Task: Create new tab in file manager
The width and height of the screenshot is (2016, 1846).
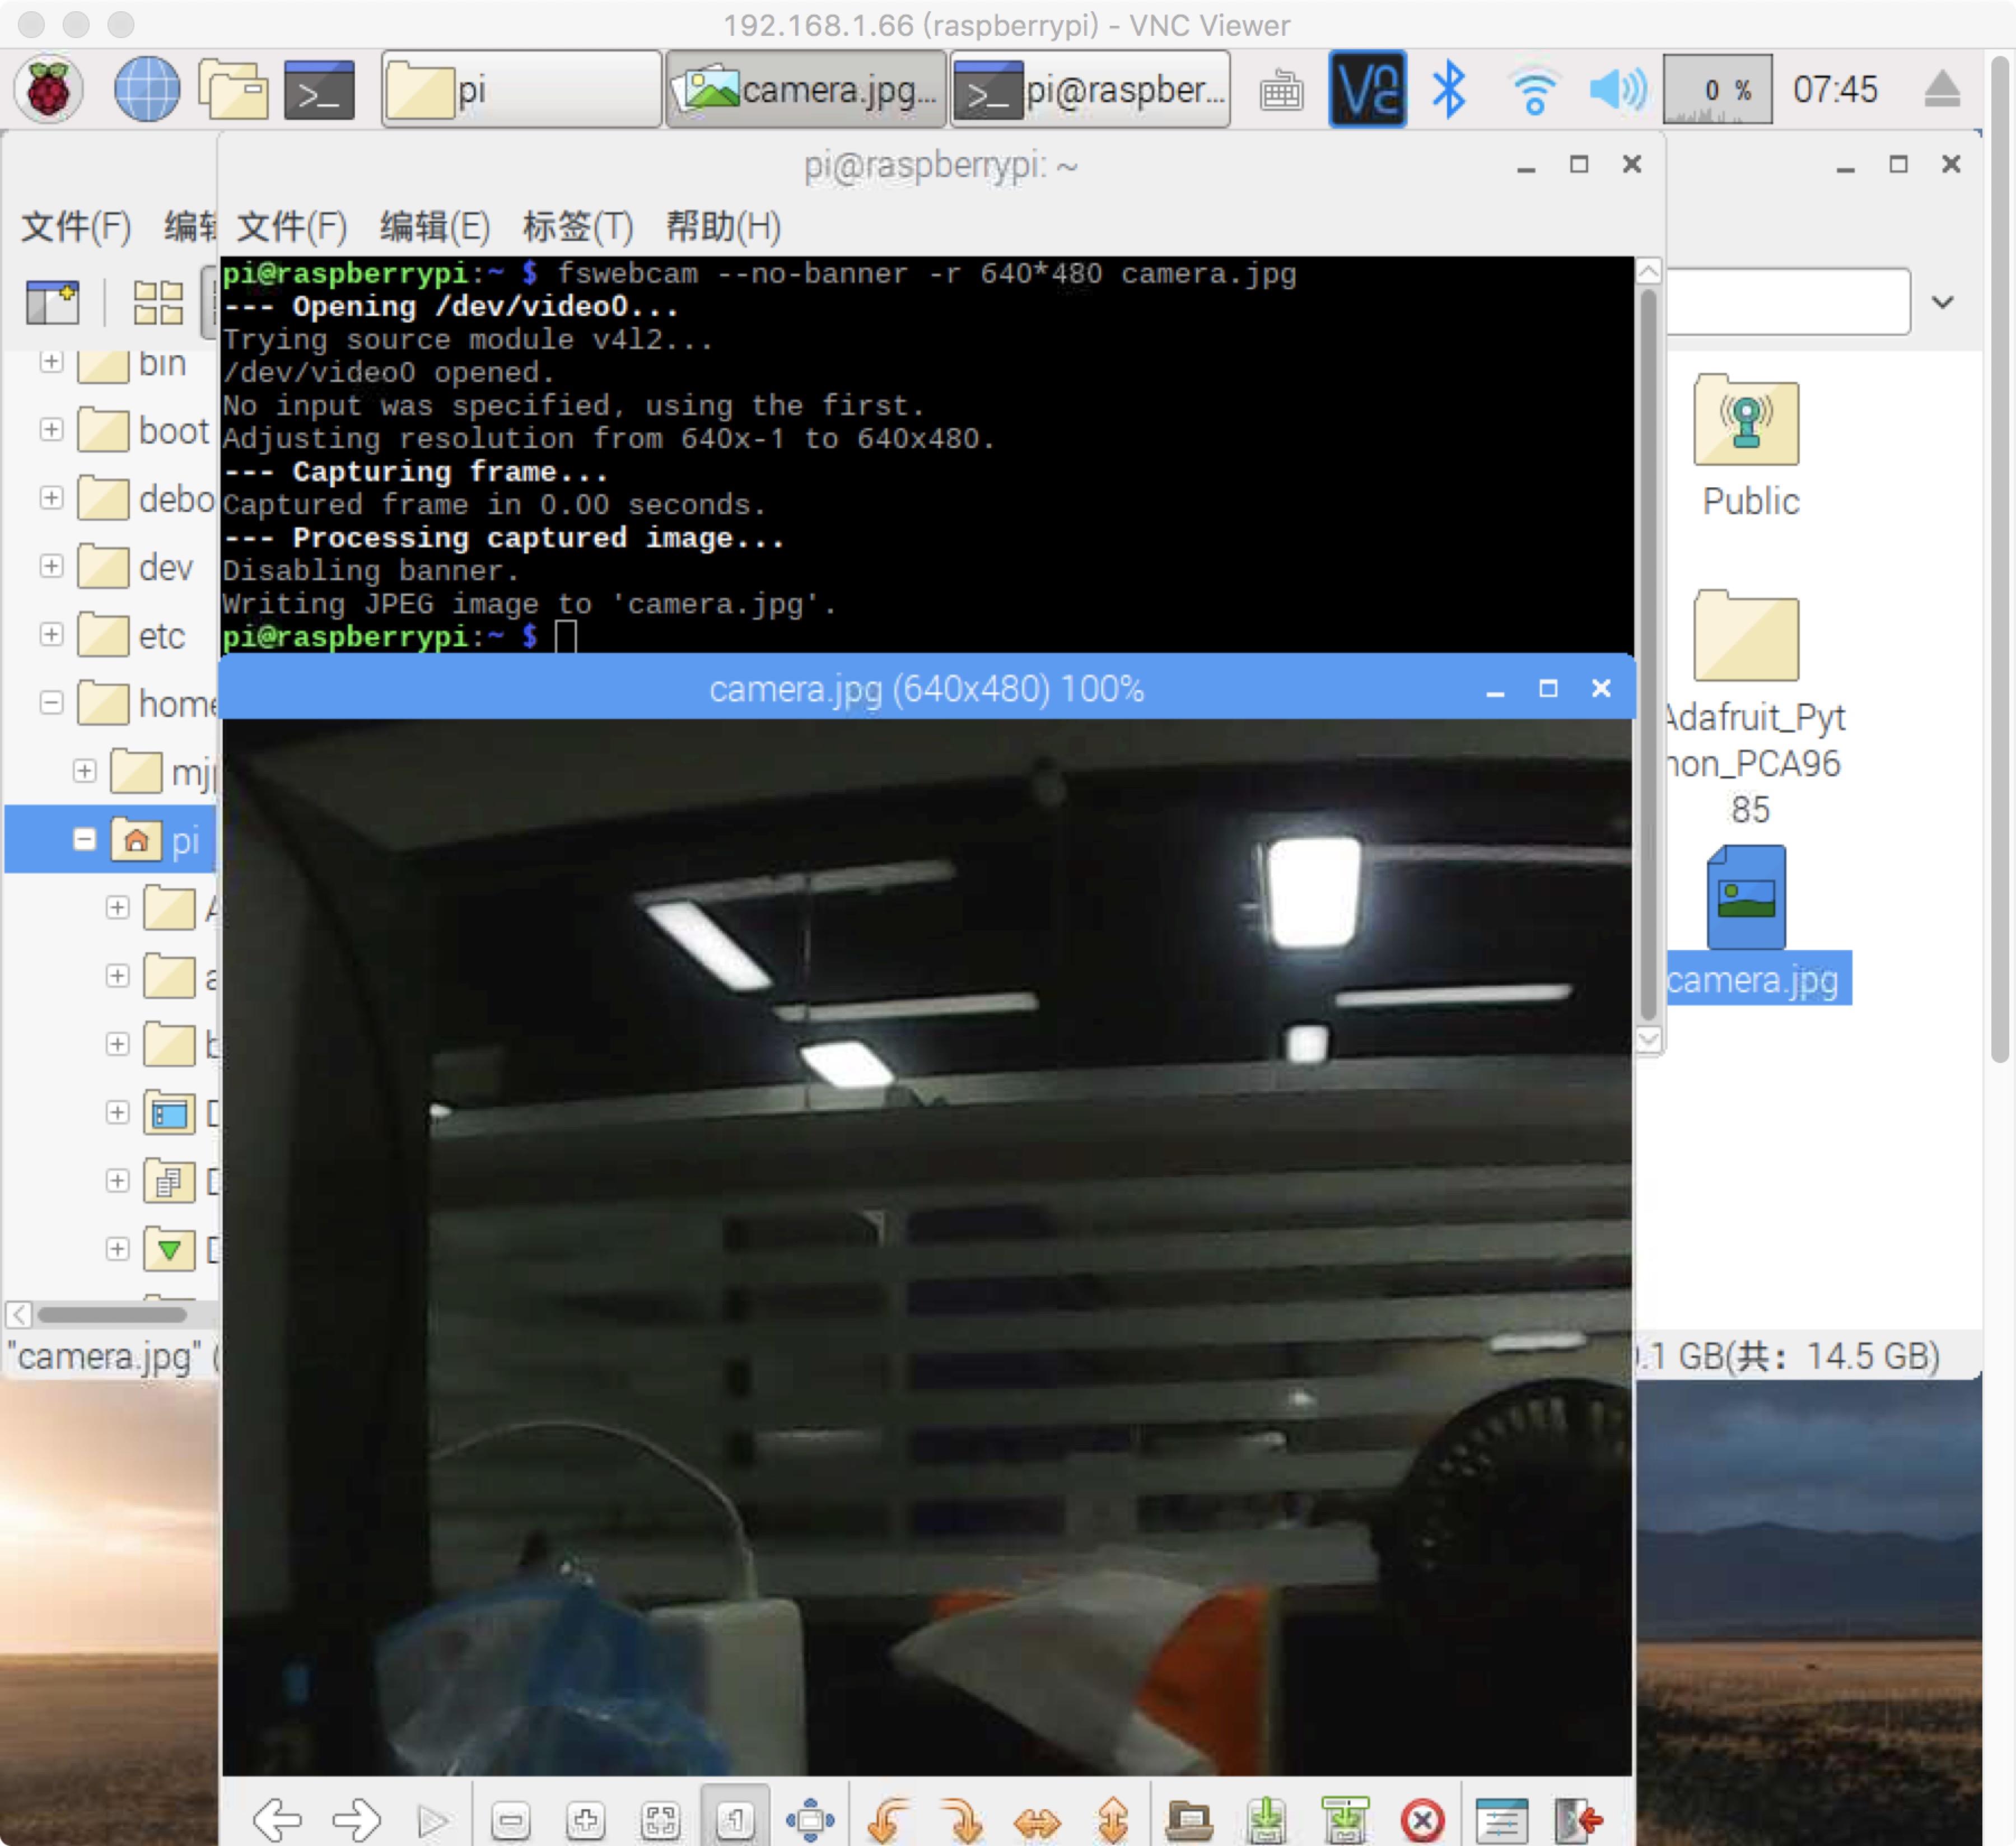Action: [52, 302]
